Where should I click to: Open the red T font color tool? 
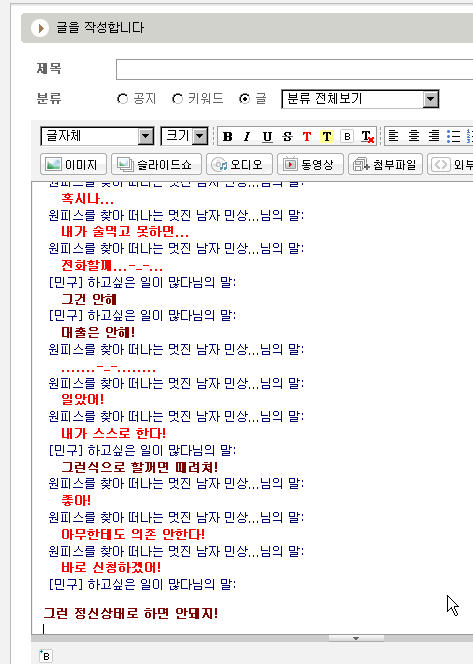[x=307, y=136]
